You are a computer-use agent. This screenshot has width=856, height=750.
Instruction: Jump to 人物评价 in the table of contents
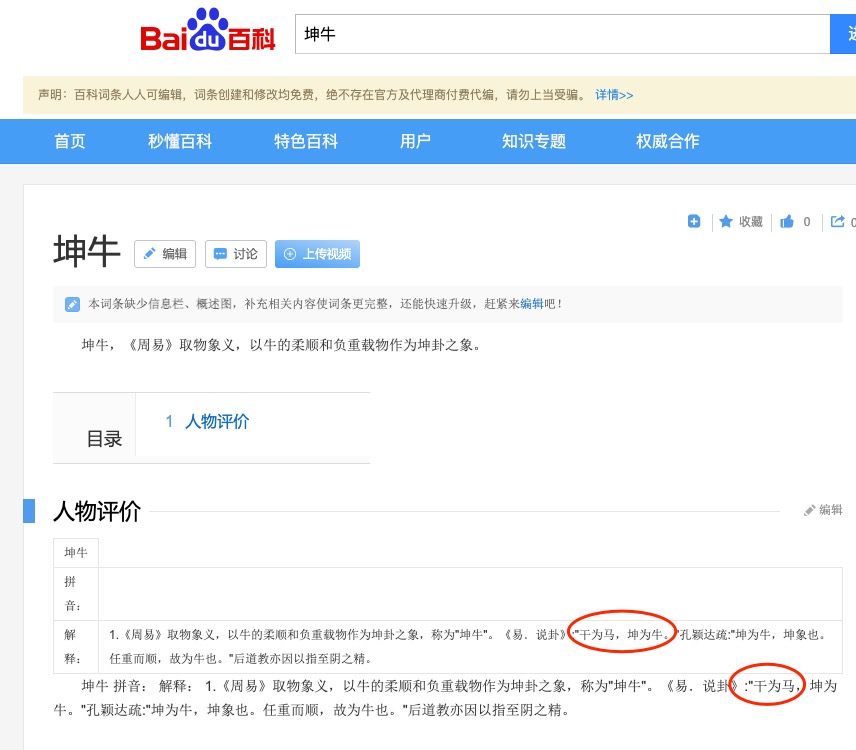pyautogui.click(x=216, y=422)
